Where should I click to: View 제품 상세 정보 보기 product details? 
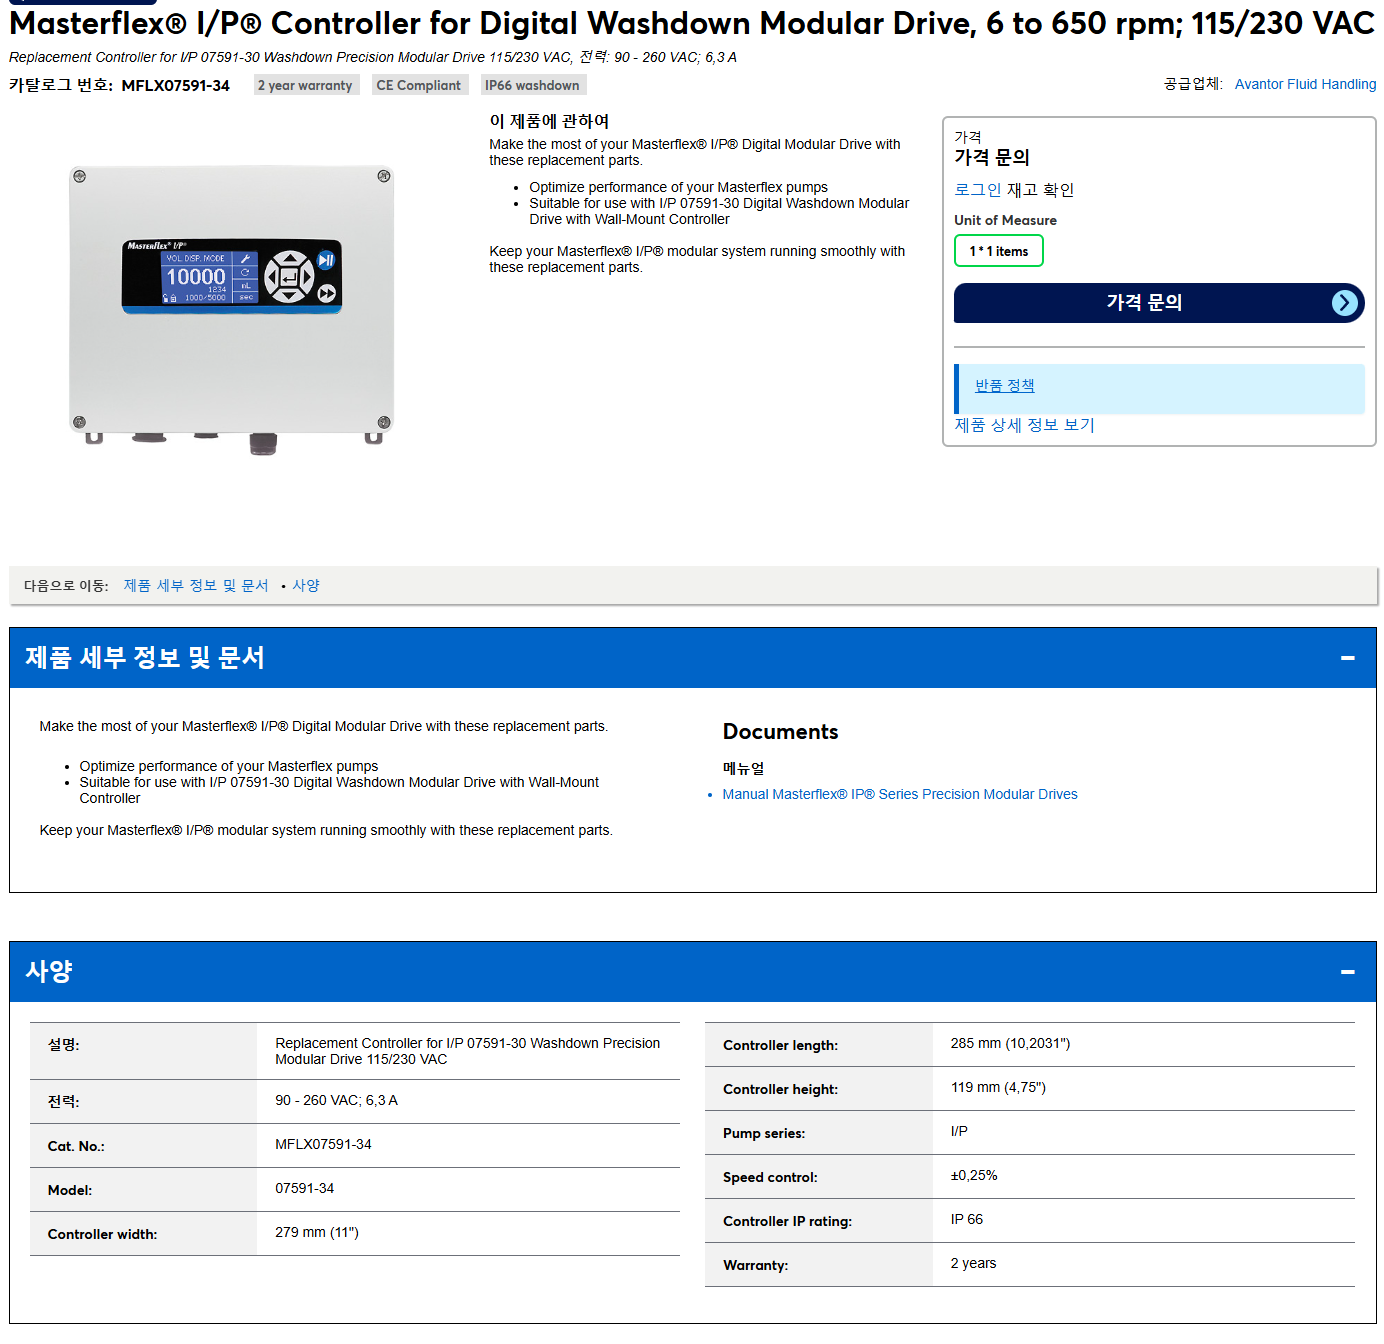(1024, 425)
